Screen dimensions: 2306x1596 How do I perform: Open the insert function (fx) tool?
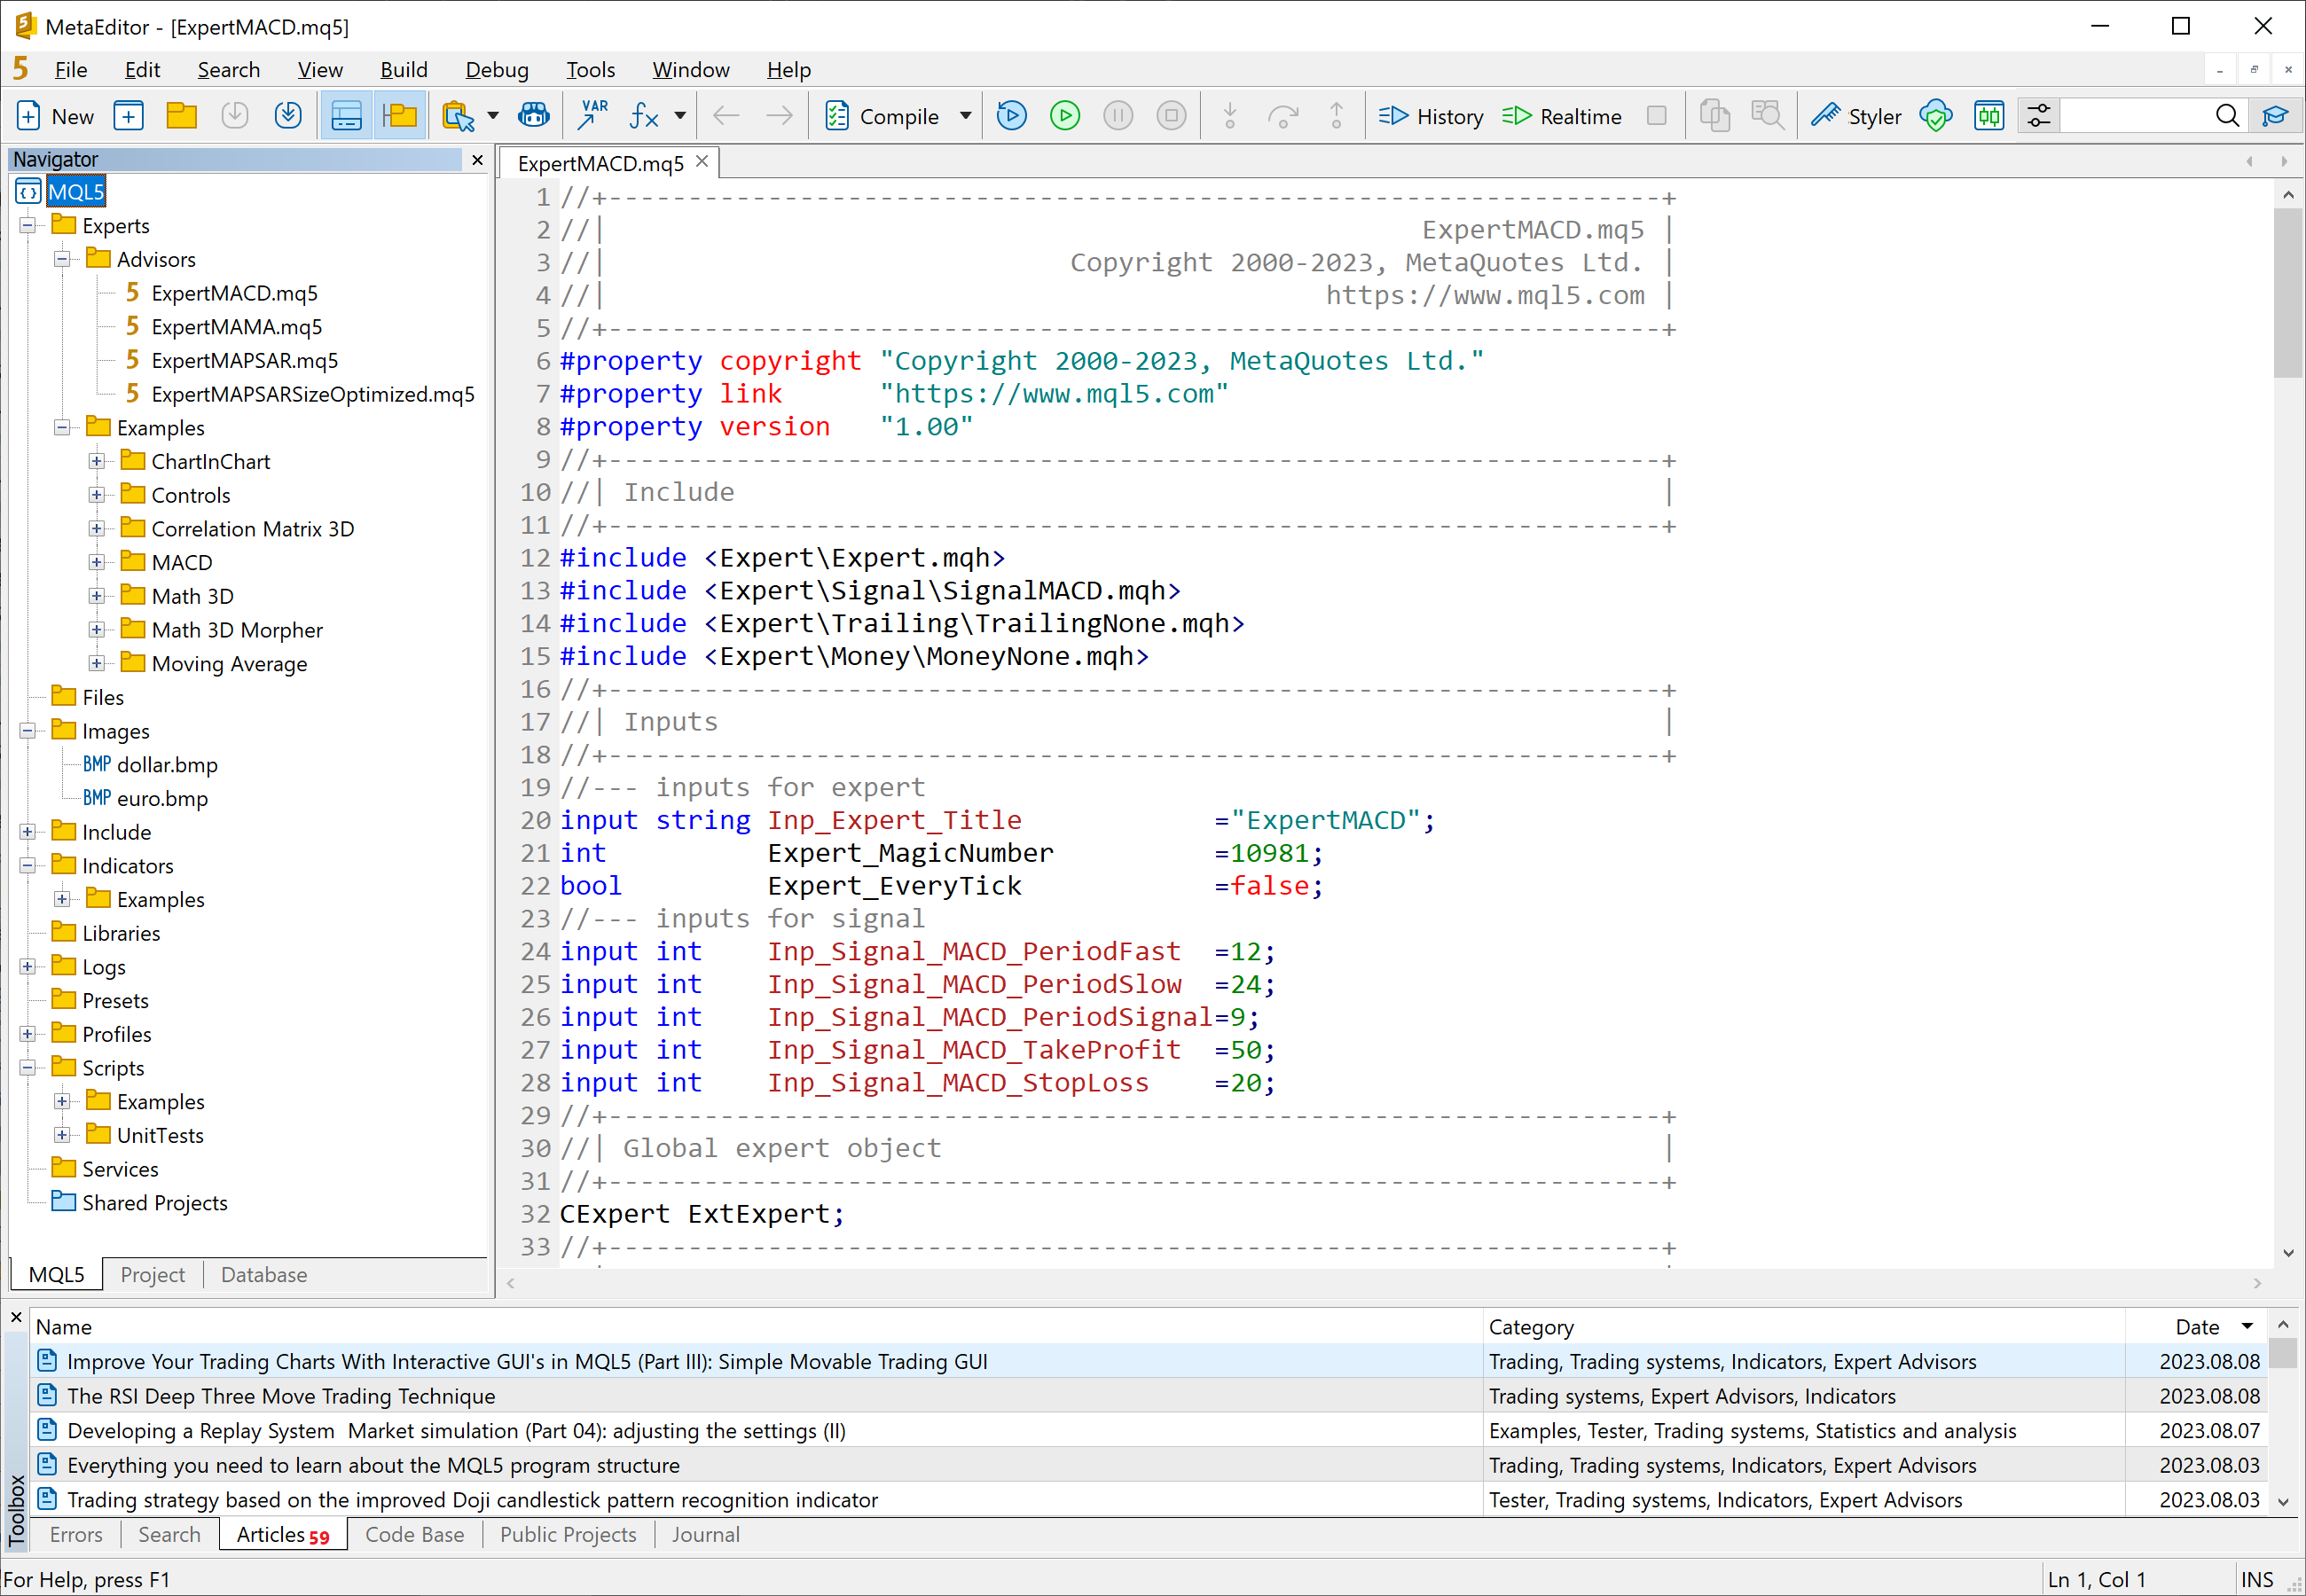pos(645,115)
